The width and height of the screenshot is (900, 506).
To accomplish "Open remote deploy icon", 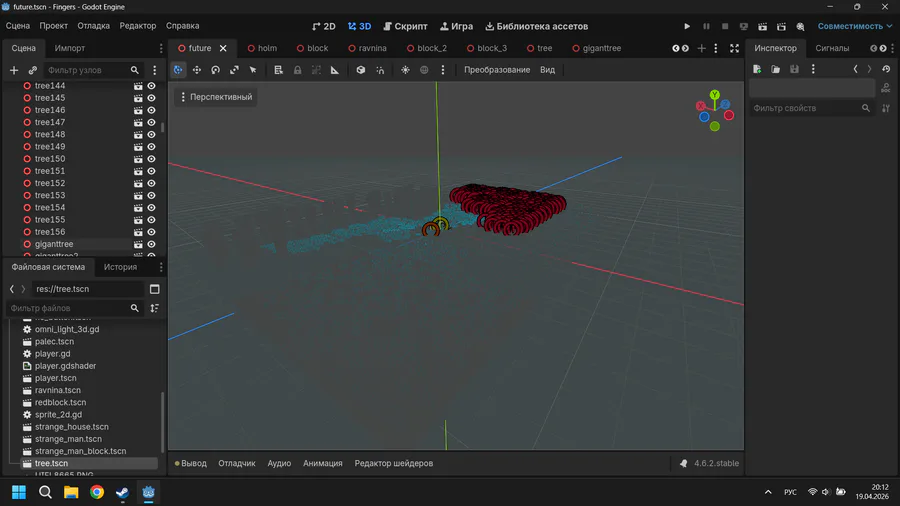I will (744, 26).
